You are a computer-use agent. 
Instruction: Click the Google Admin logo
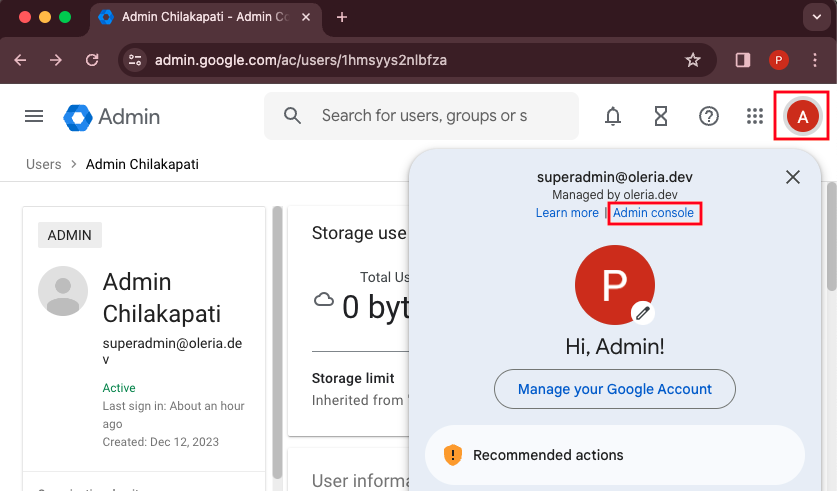tap(112, 117)
